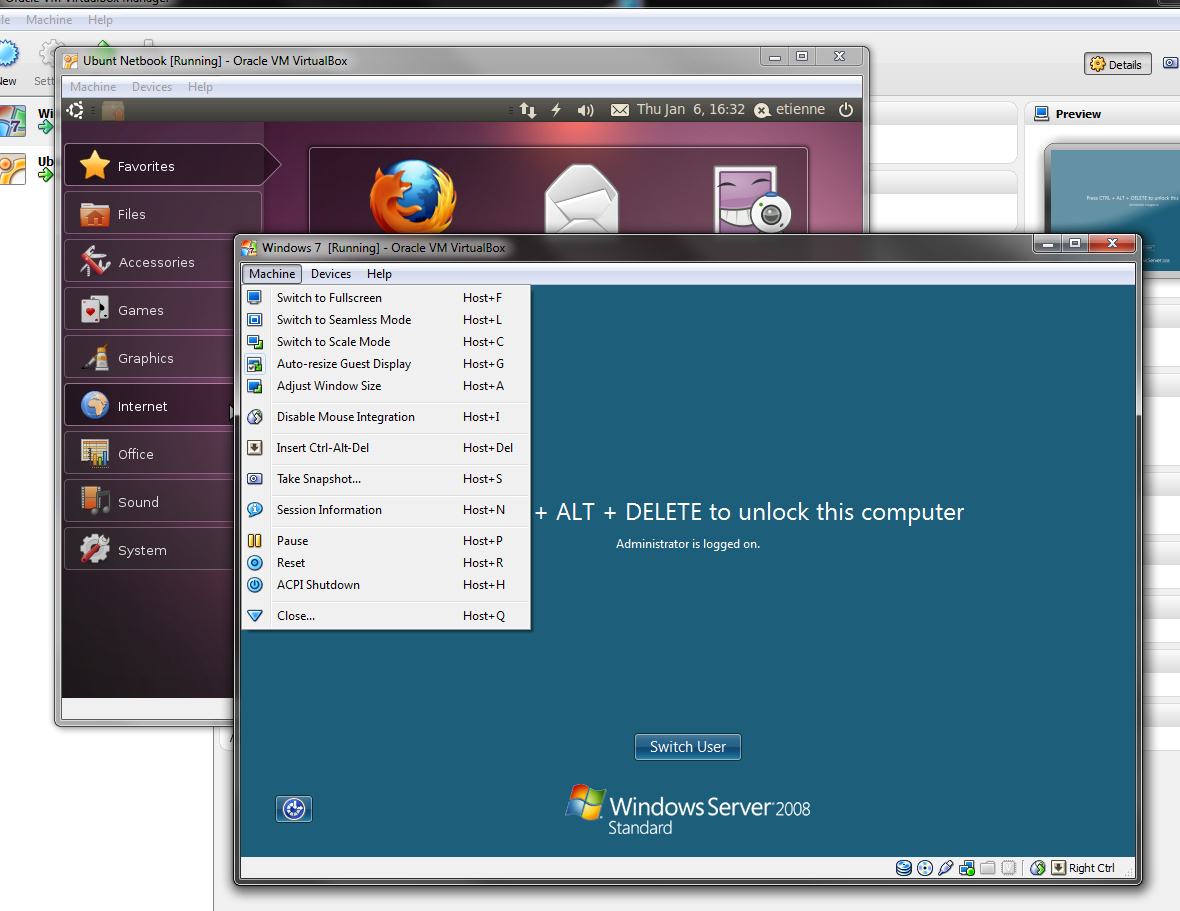Select ACPI Shutdown menu entry
Image resolution: width=1180 pixels, height=911 pixels.
(x=386, y=585)
